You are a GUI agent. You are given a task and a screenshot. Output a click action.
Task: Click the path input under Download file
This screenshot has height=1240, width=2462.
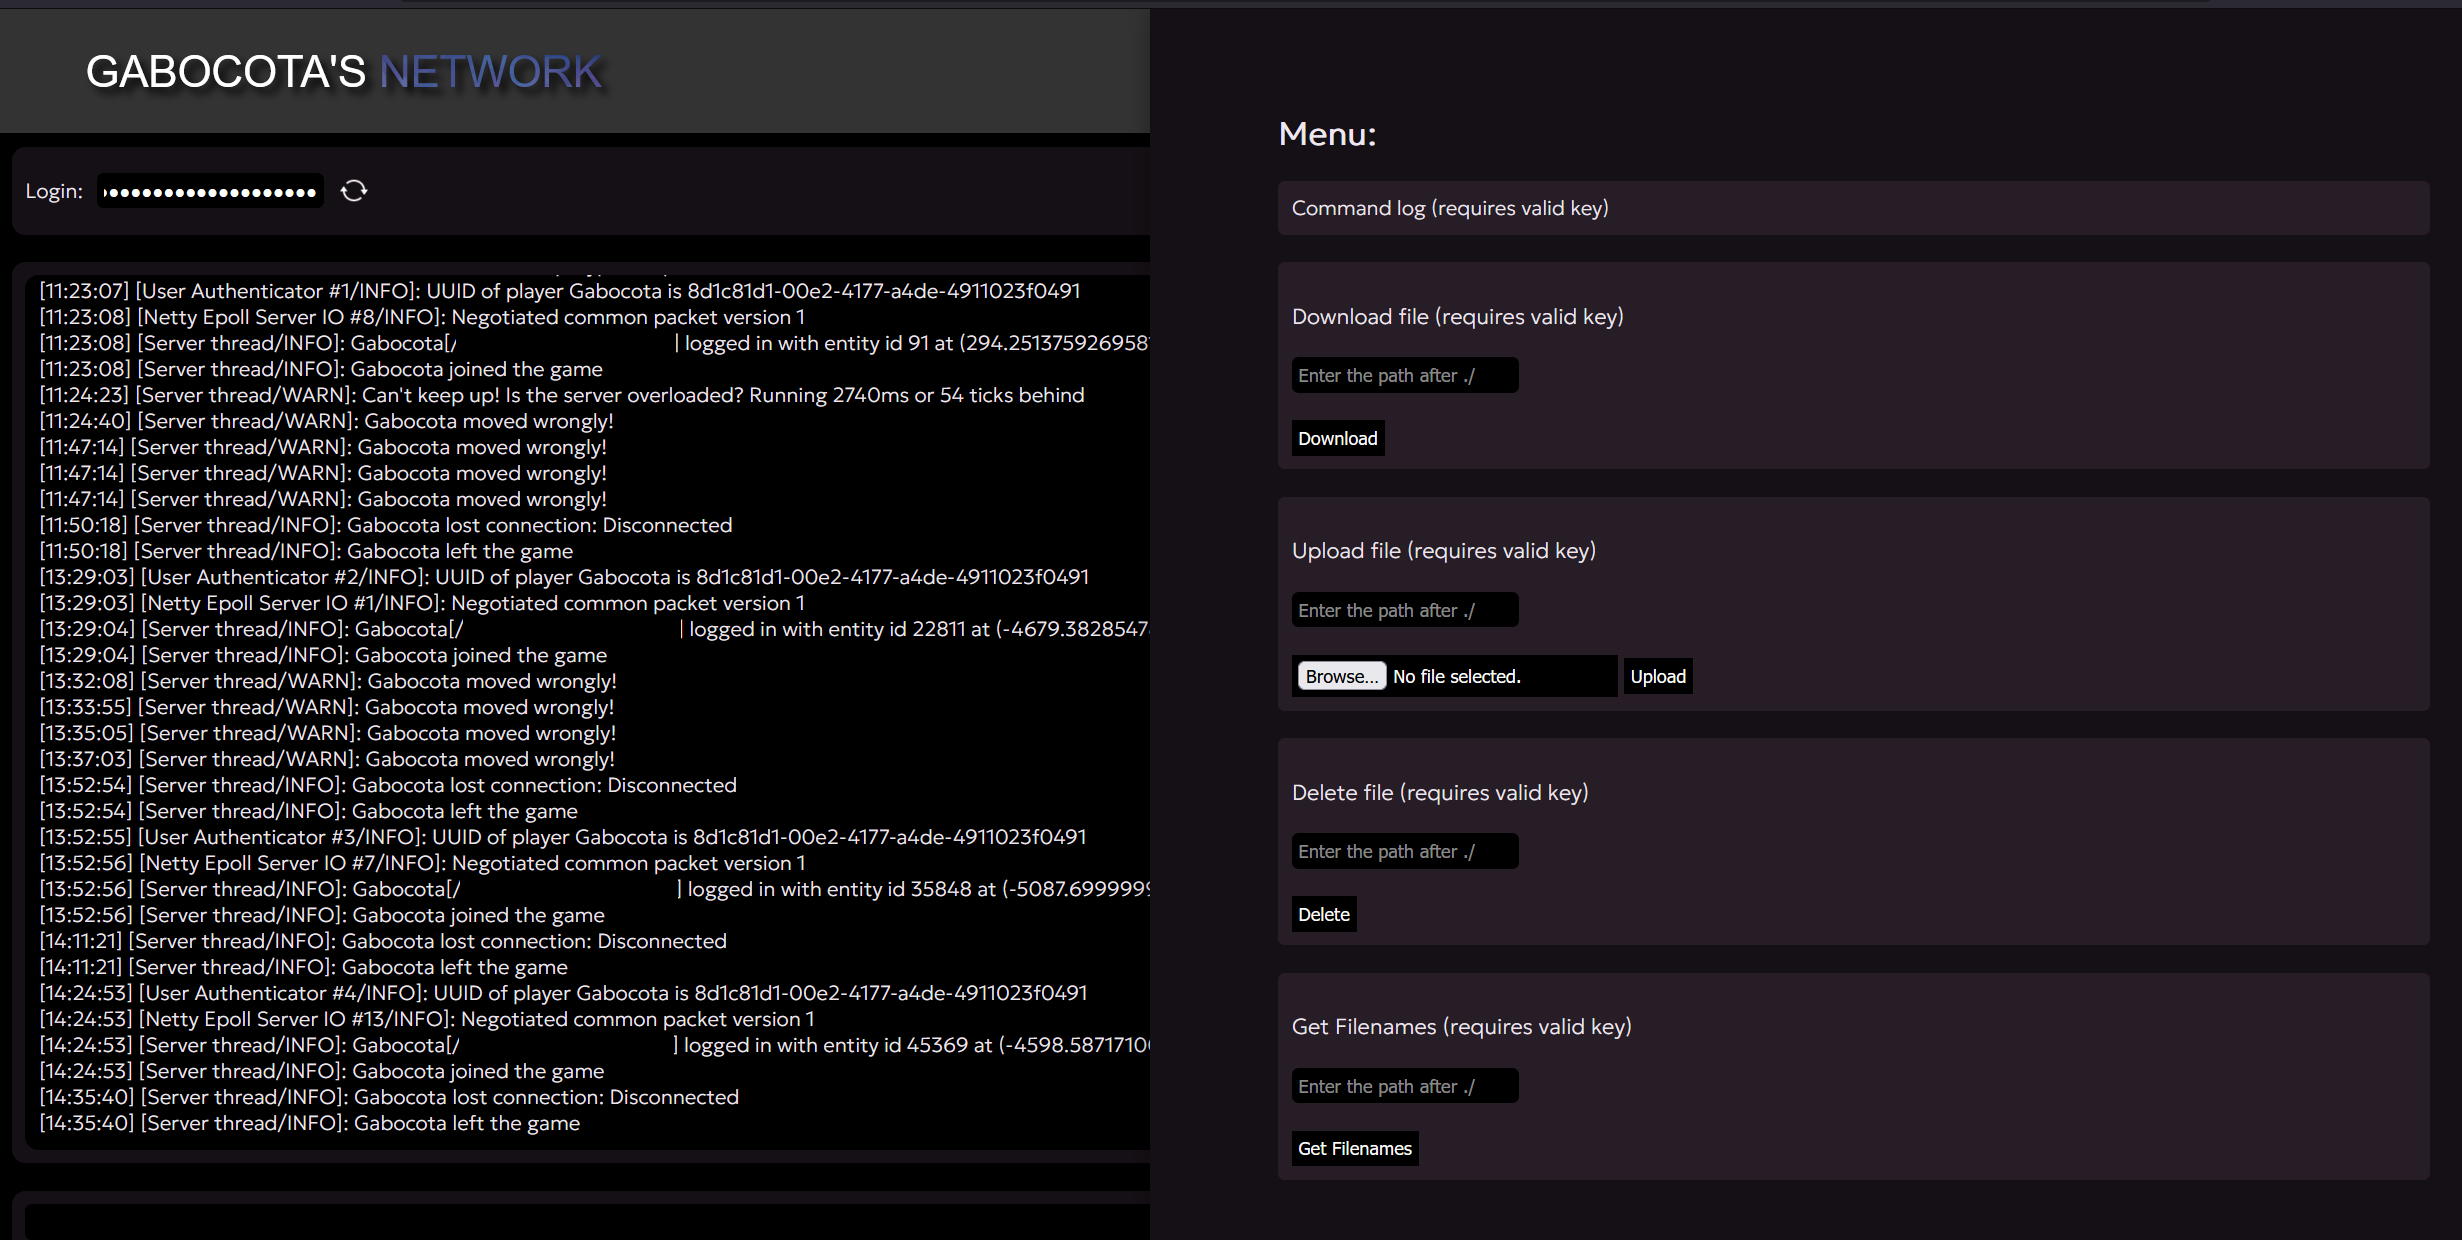[x=1404, y=375]
